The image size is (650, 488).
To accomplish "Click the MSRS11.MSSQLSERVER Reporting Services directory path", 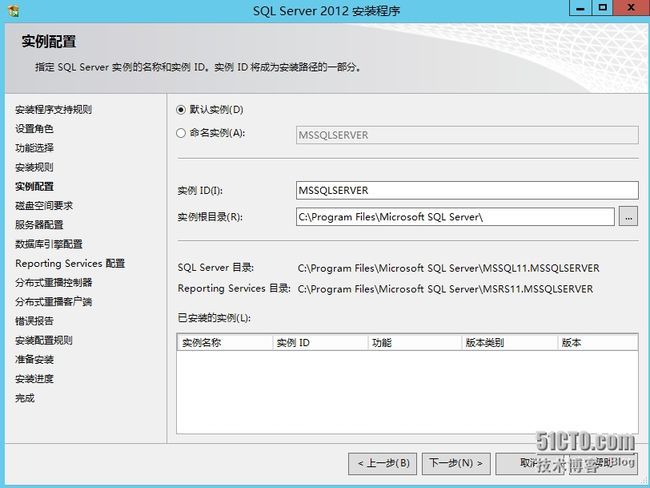I will (x=445, y=289).
